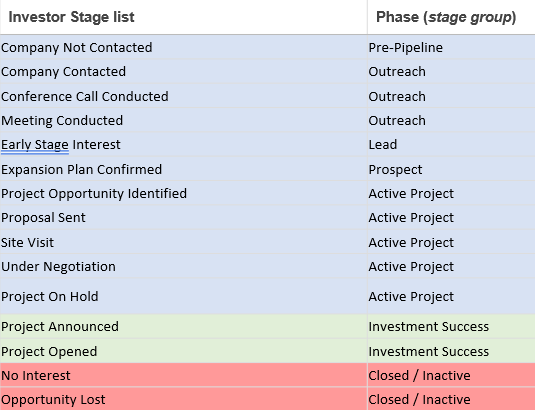This screenshot has height=410, width=535.
Task: Click the Company Not Contacted cell
Action: click(184, 47)
